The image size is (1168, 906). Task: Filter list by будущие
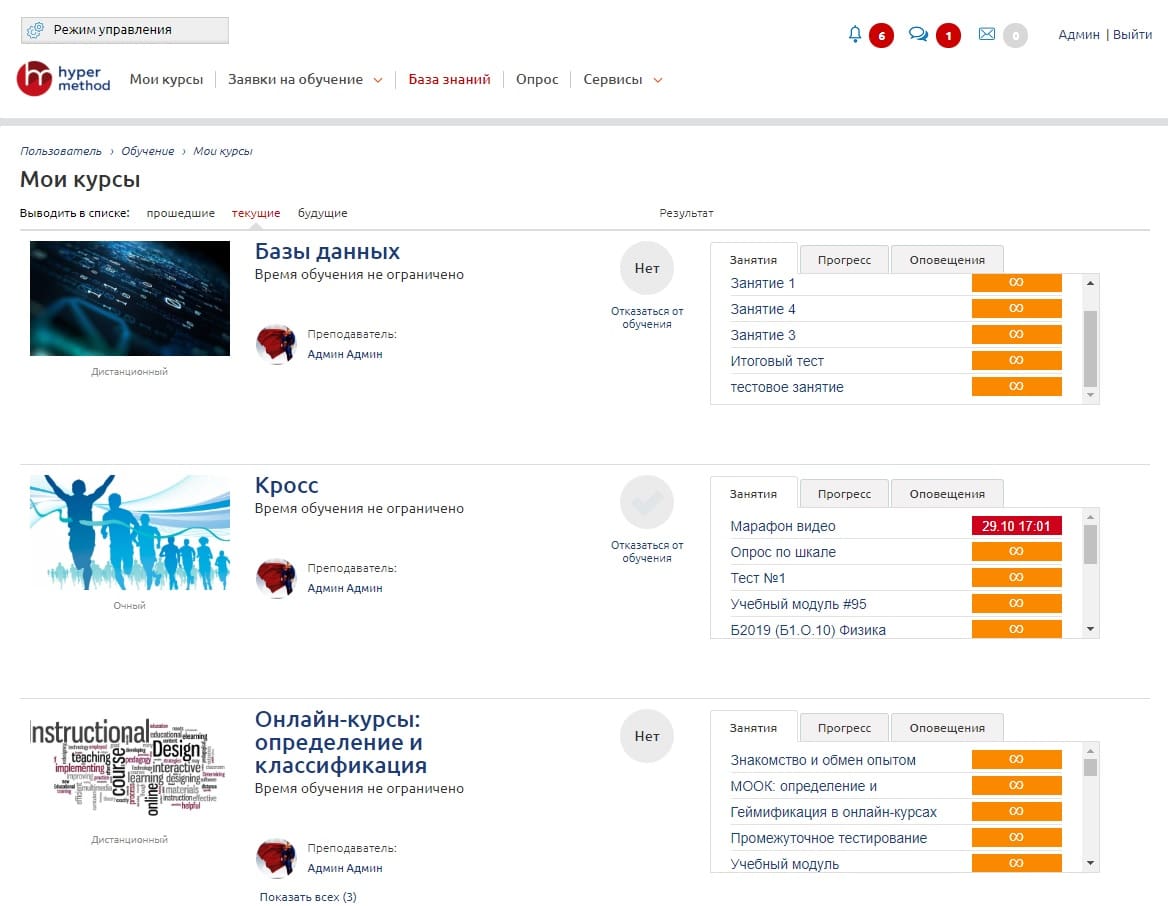[323, 213]
